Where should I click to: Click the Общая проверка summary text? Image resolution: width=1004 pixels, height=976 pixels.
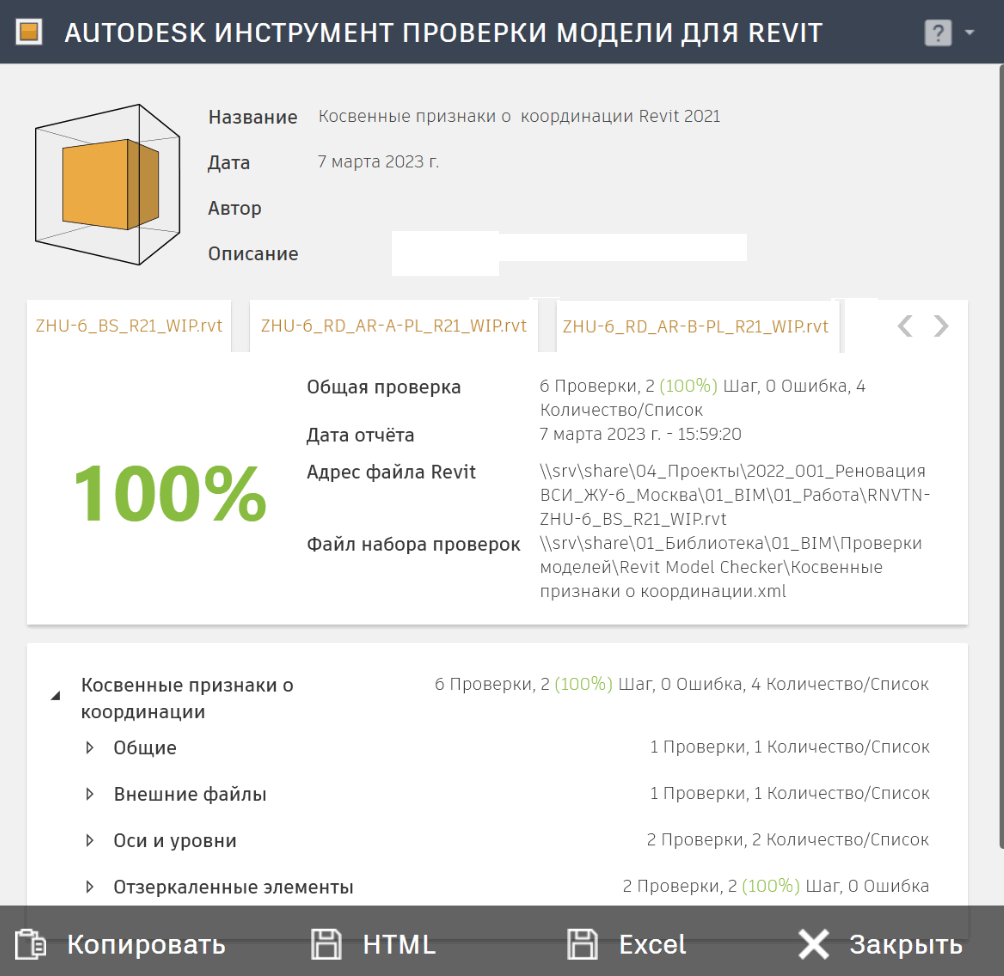click(x=702, y=398)
